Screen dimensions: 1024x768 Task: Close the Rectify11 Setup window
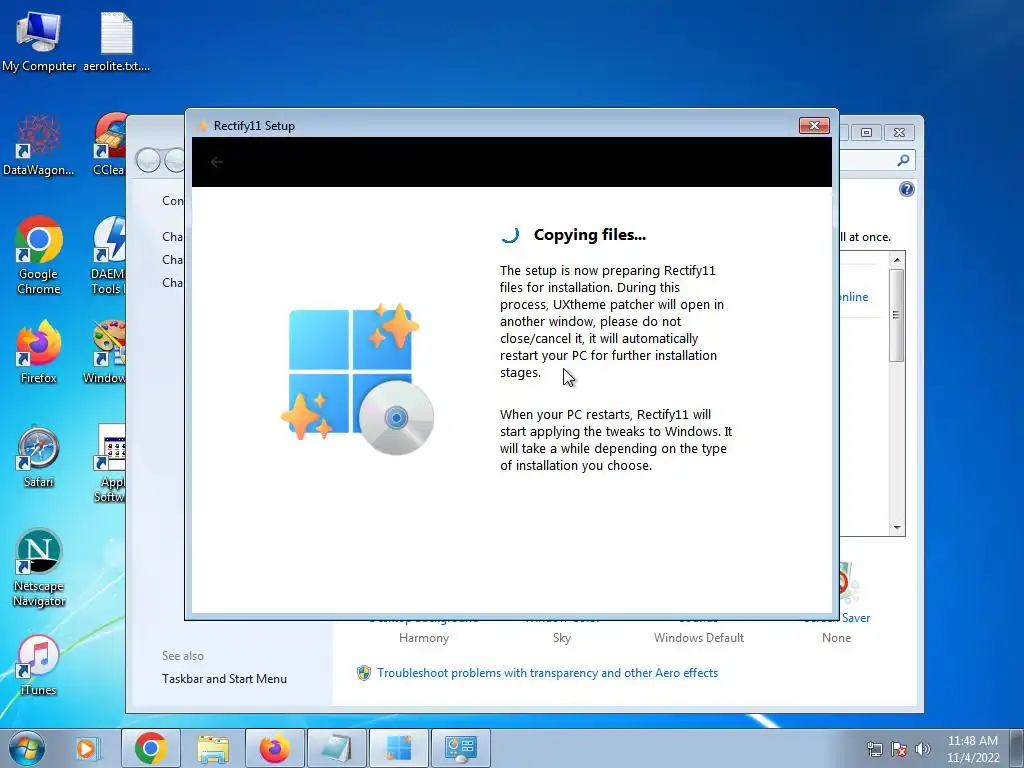coord(814,125)
